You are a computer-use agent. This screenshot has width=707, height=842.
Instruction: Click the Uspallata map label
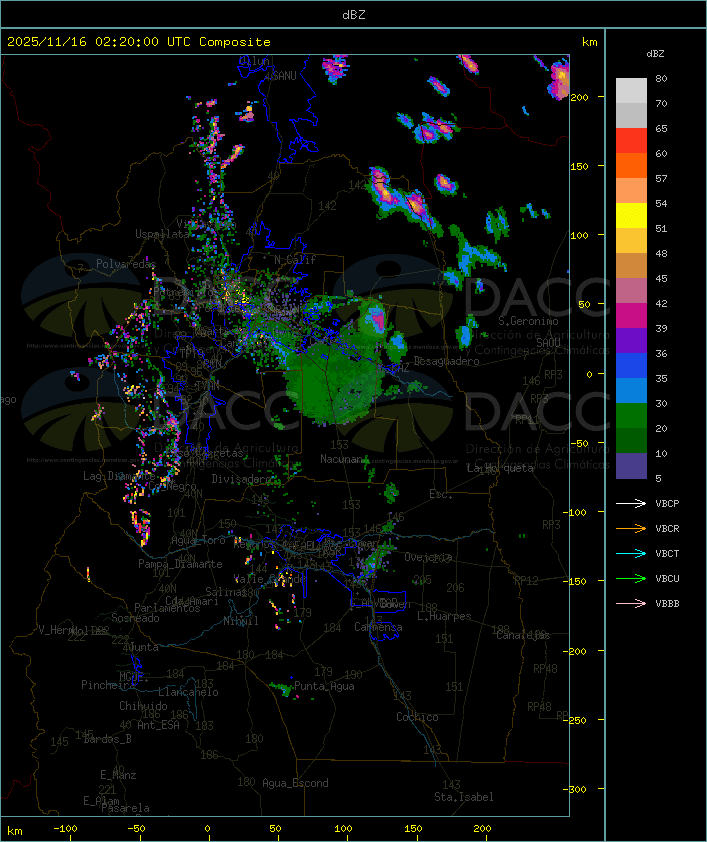point(162,234)
